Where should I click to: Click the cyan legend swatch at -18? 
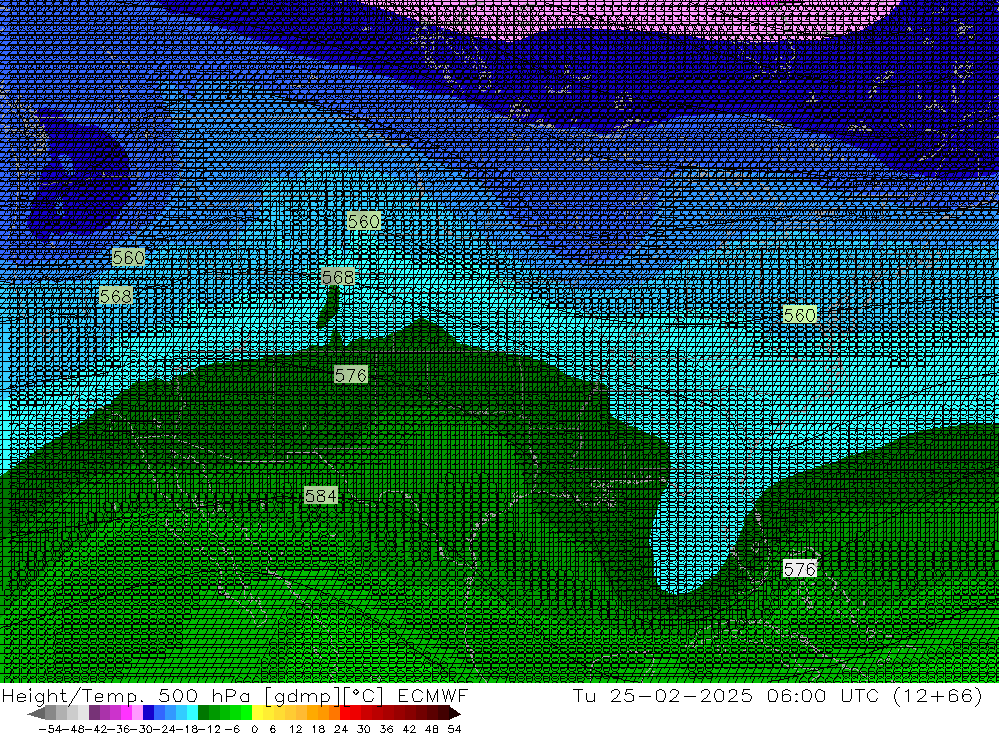(x=192, y=713)
